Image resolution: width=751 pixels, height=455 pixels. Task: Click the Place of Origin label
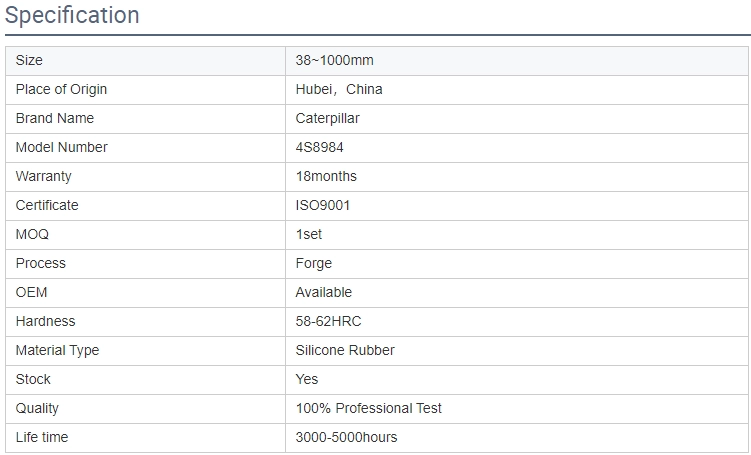click(x=61, y=90)
